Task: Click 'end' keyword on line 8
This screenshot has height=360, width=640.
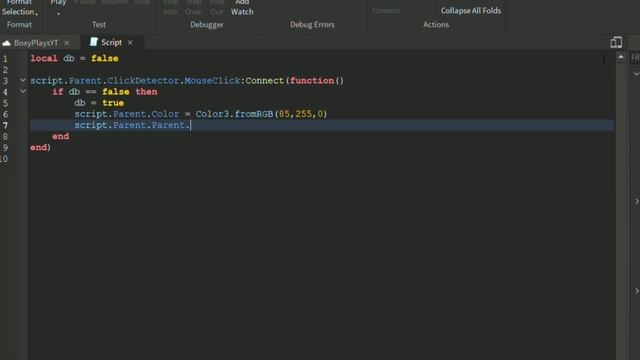Action: click(x=60, y=136)
